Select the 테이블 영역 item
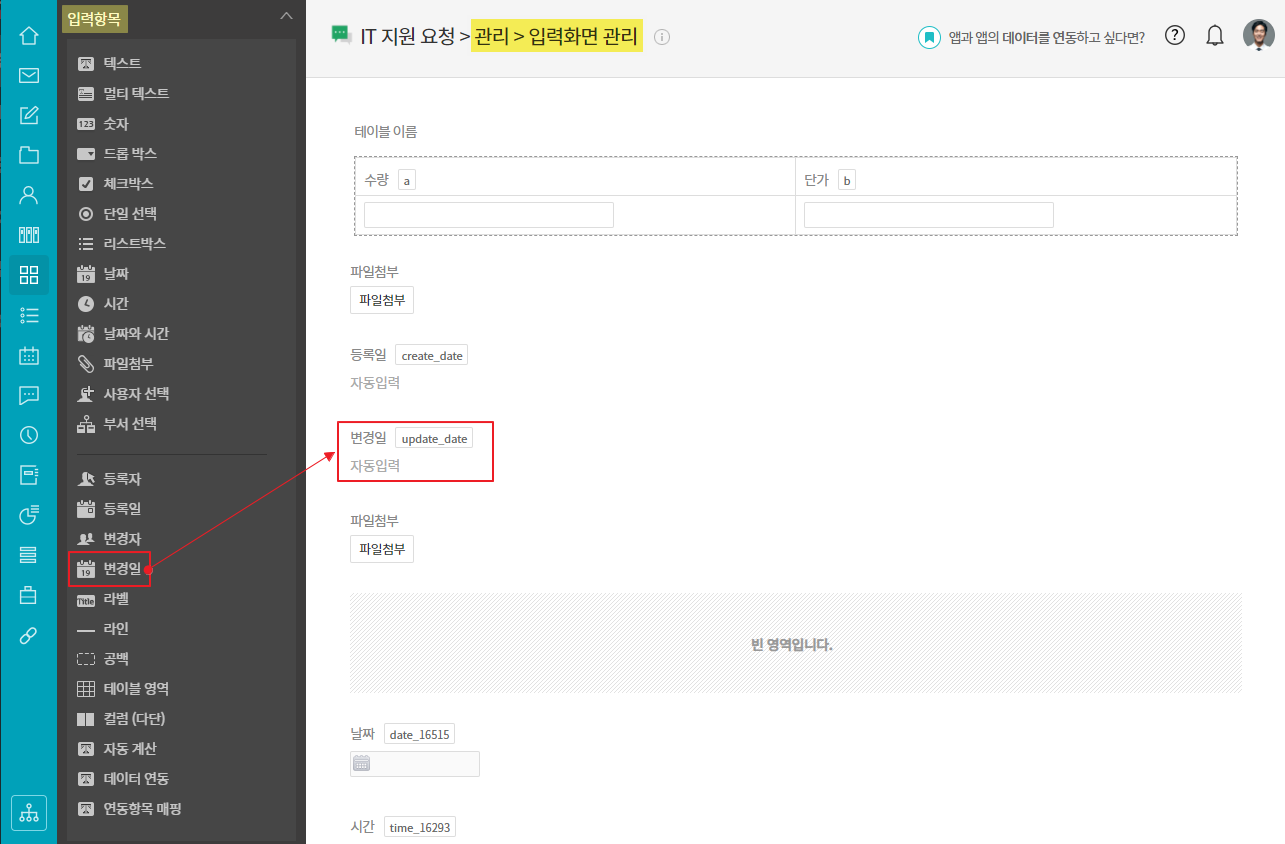The height and width of the screenshot is (844, 1285). (x=136, y=689)
